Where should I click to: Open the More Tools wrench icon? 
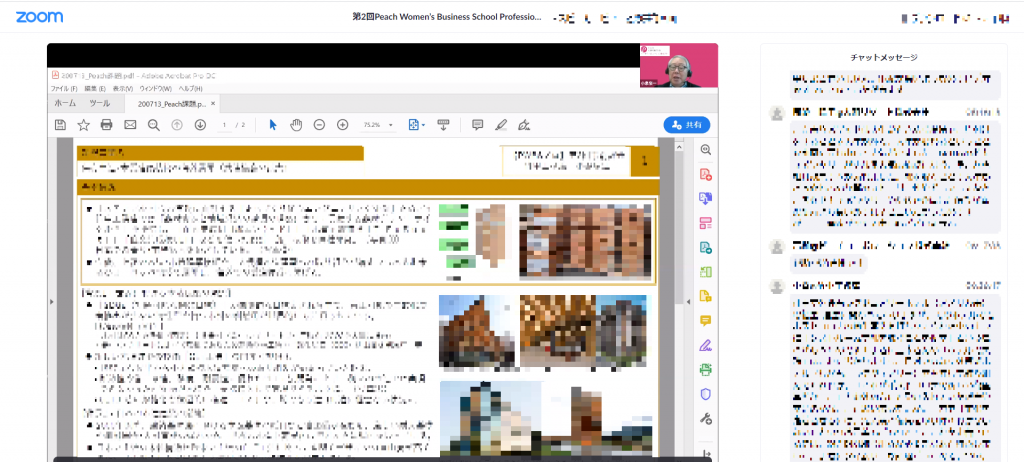click(705, 418)
